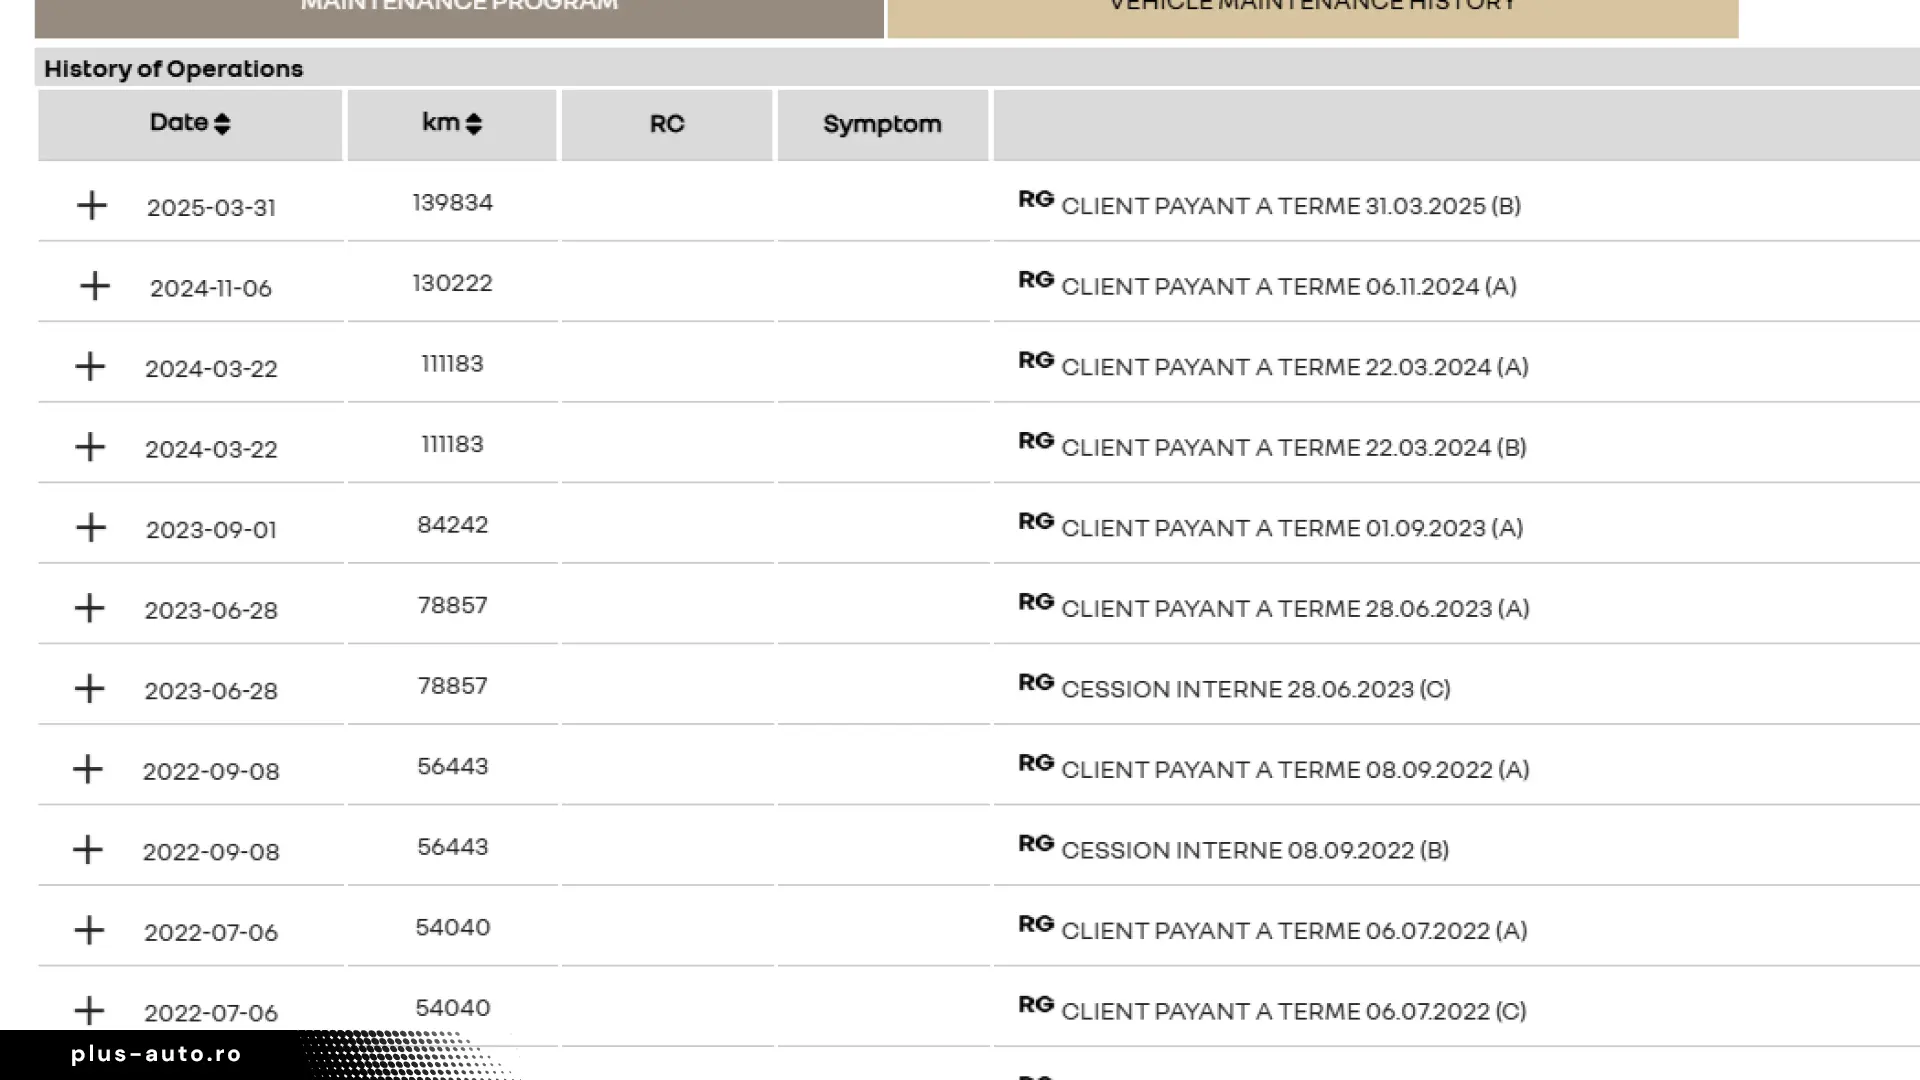This screenshot has height=1080, width=1920.
Task: Click the History of Operations heading
Action: coord(173,69)
